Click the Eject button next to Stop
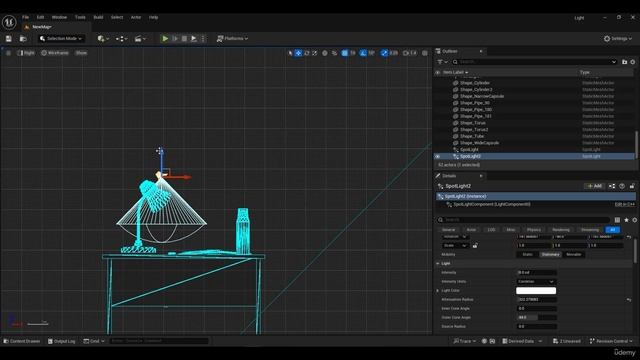The image size is (640, 360). click(x=194, y=38)
